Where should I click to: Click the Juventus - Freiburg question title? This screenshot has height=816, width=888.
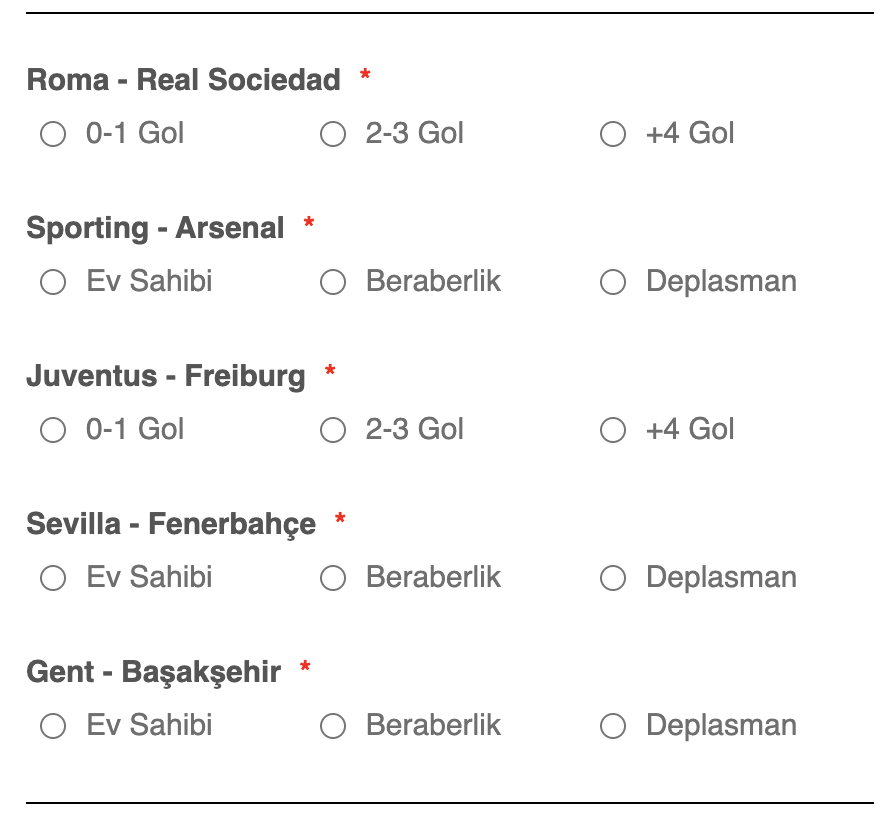point(166,376)
